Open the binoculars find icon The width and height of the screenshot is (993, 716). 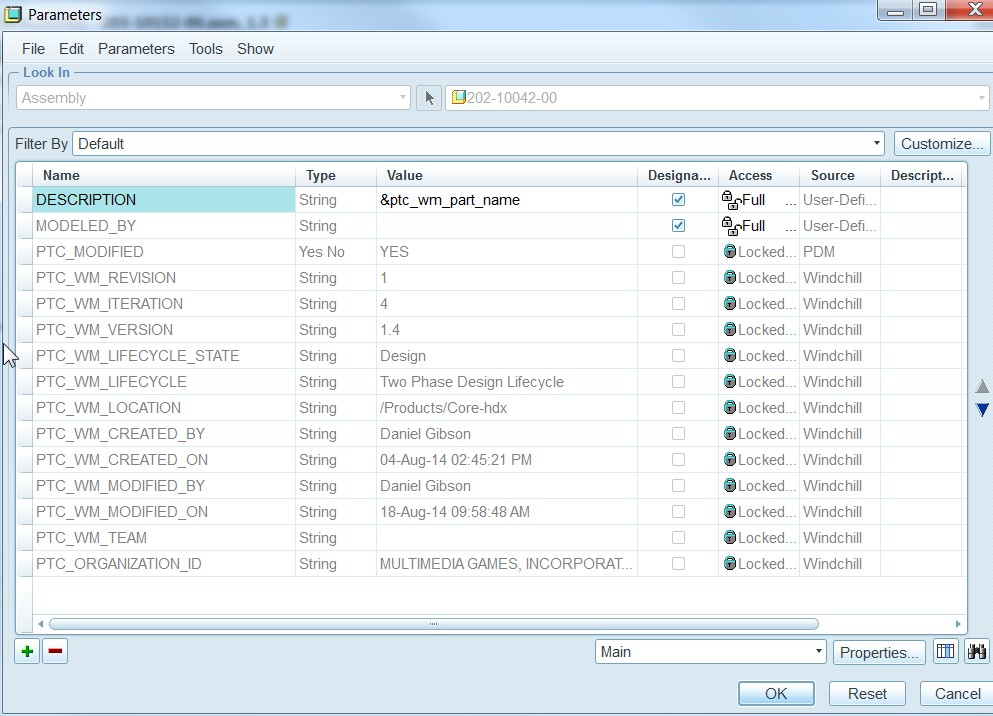977,651
